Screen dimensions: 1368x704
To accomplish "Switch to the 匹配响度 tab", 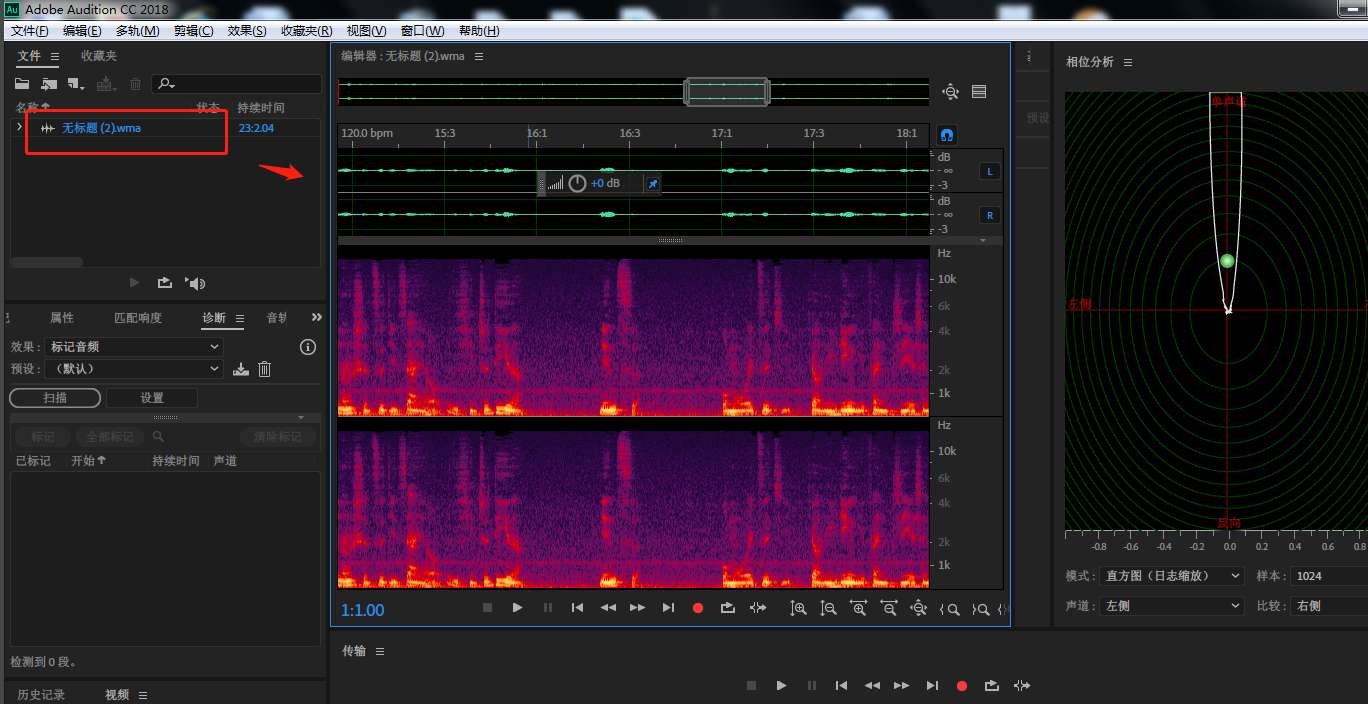I will [x=137, y=318].
